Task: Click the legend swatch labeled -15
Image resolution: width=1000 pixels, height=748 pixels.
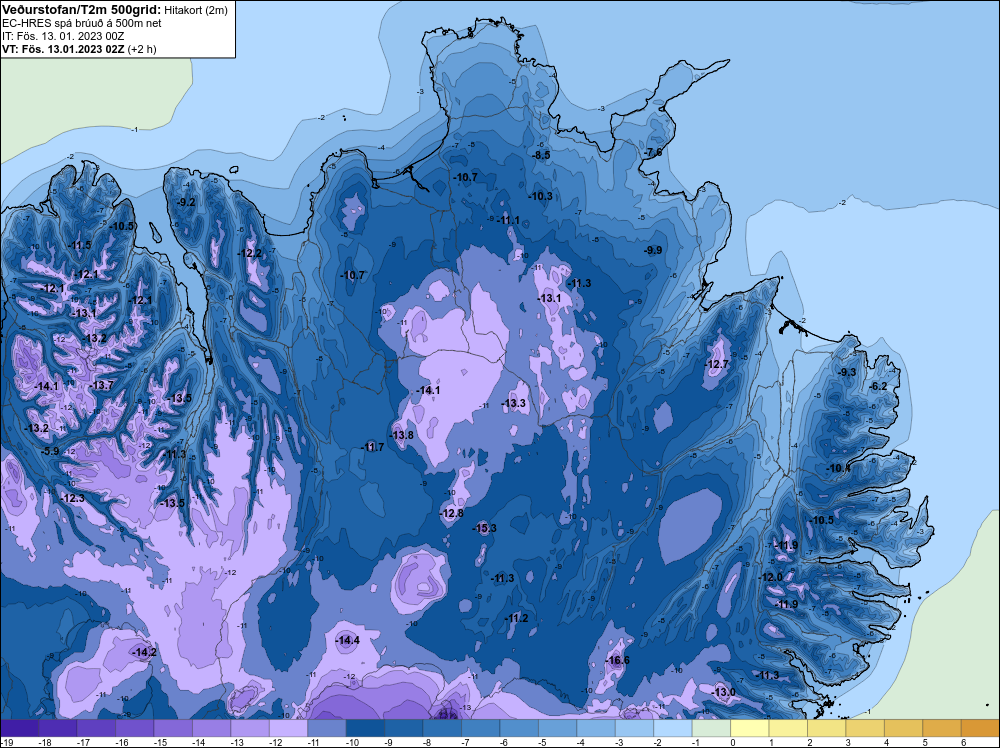Action: pyautogui.click(x=173, y=728)
